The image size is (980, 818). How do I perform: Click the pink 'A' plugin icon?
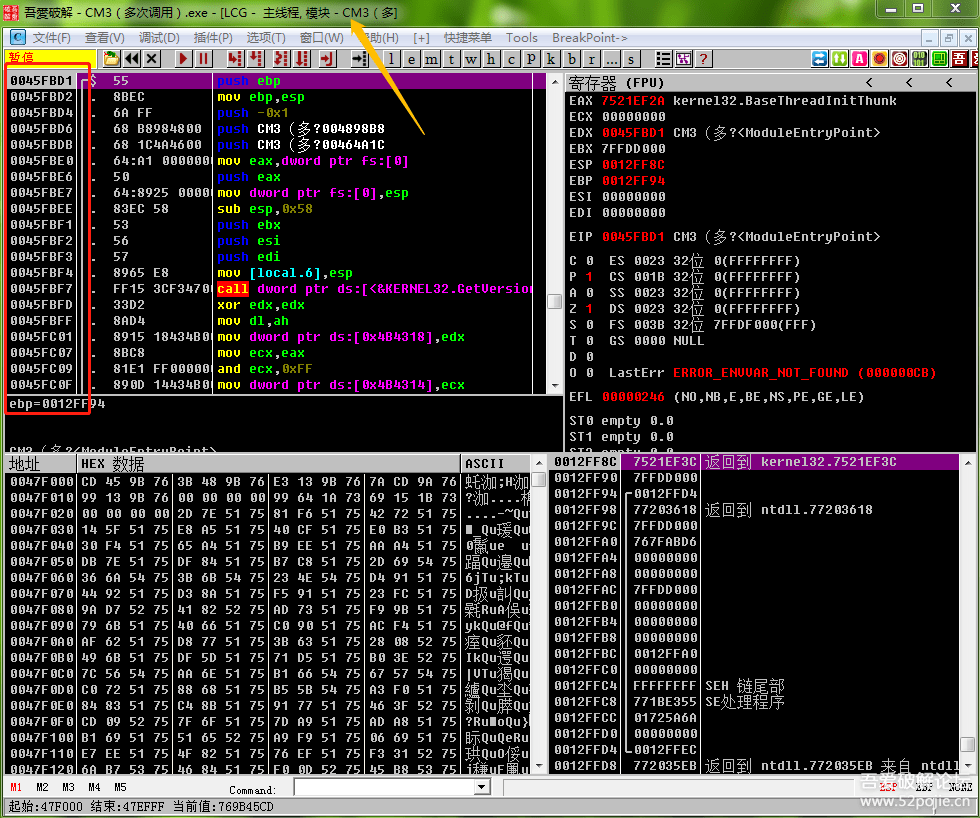(x=859, y=59)
